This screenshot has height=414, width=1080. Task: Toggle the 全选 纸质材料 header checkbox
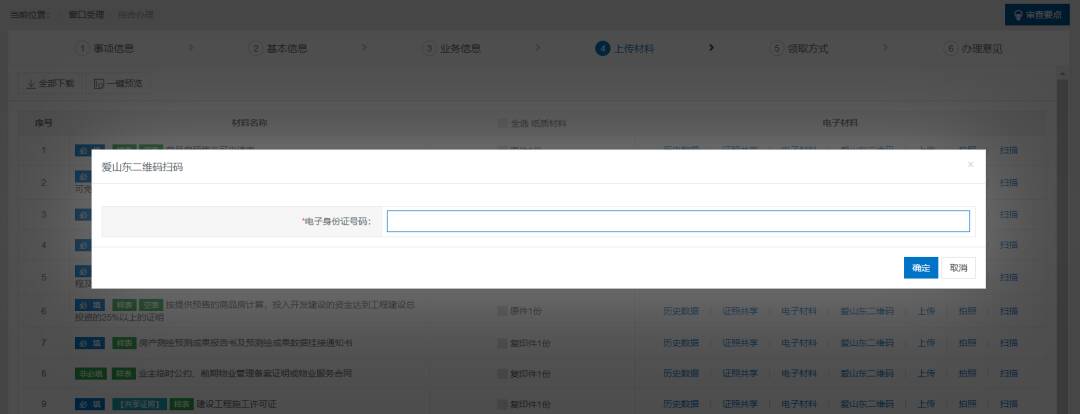click(503, 123)
